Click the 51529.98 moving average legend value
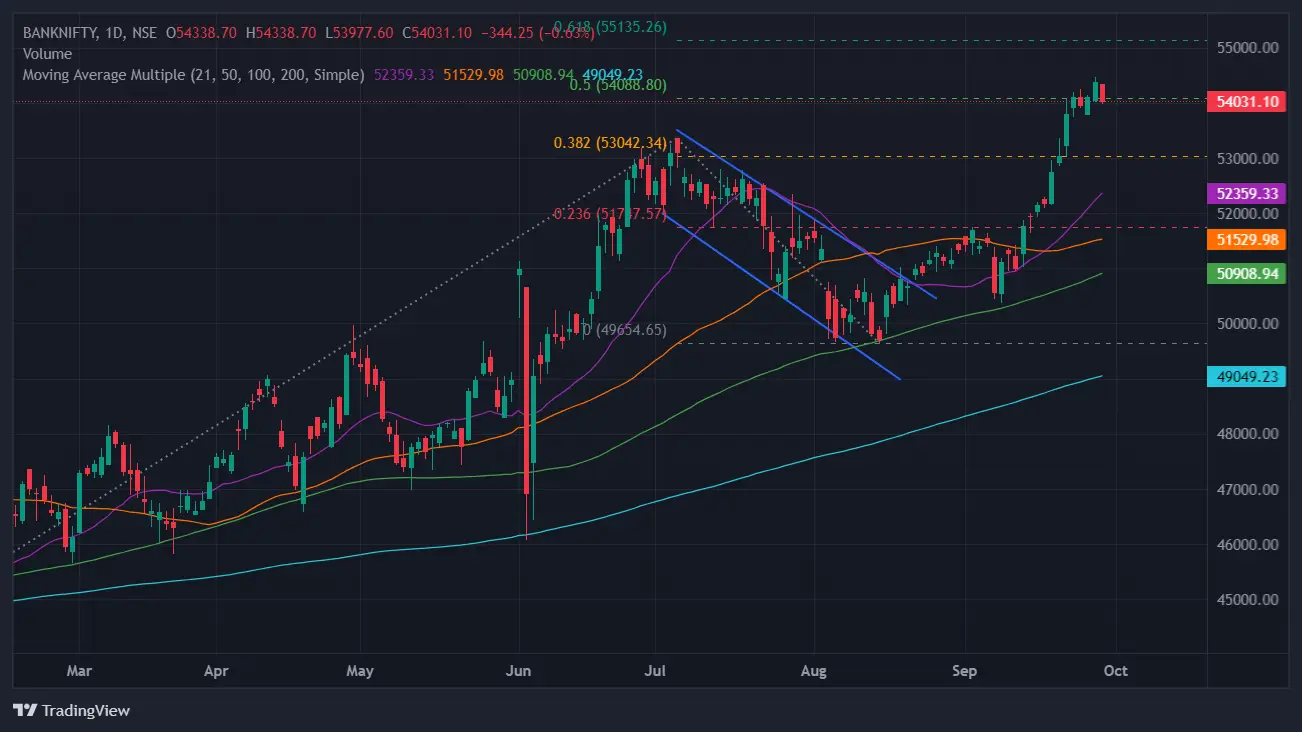The image size is (1302, 732). 473,75
